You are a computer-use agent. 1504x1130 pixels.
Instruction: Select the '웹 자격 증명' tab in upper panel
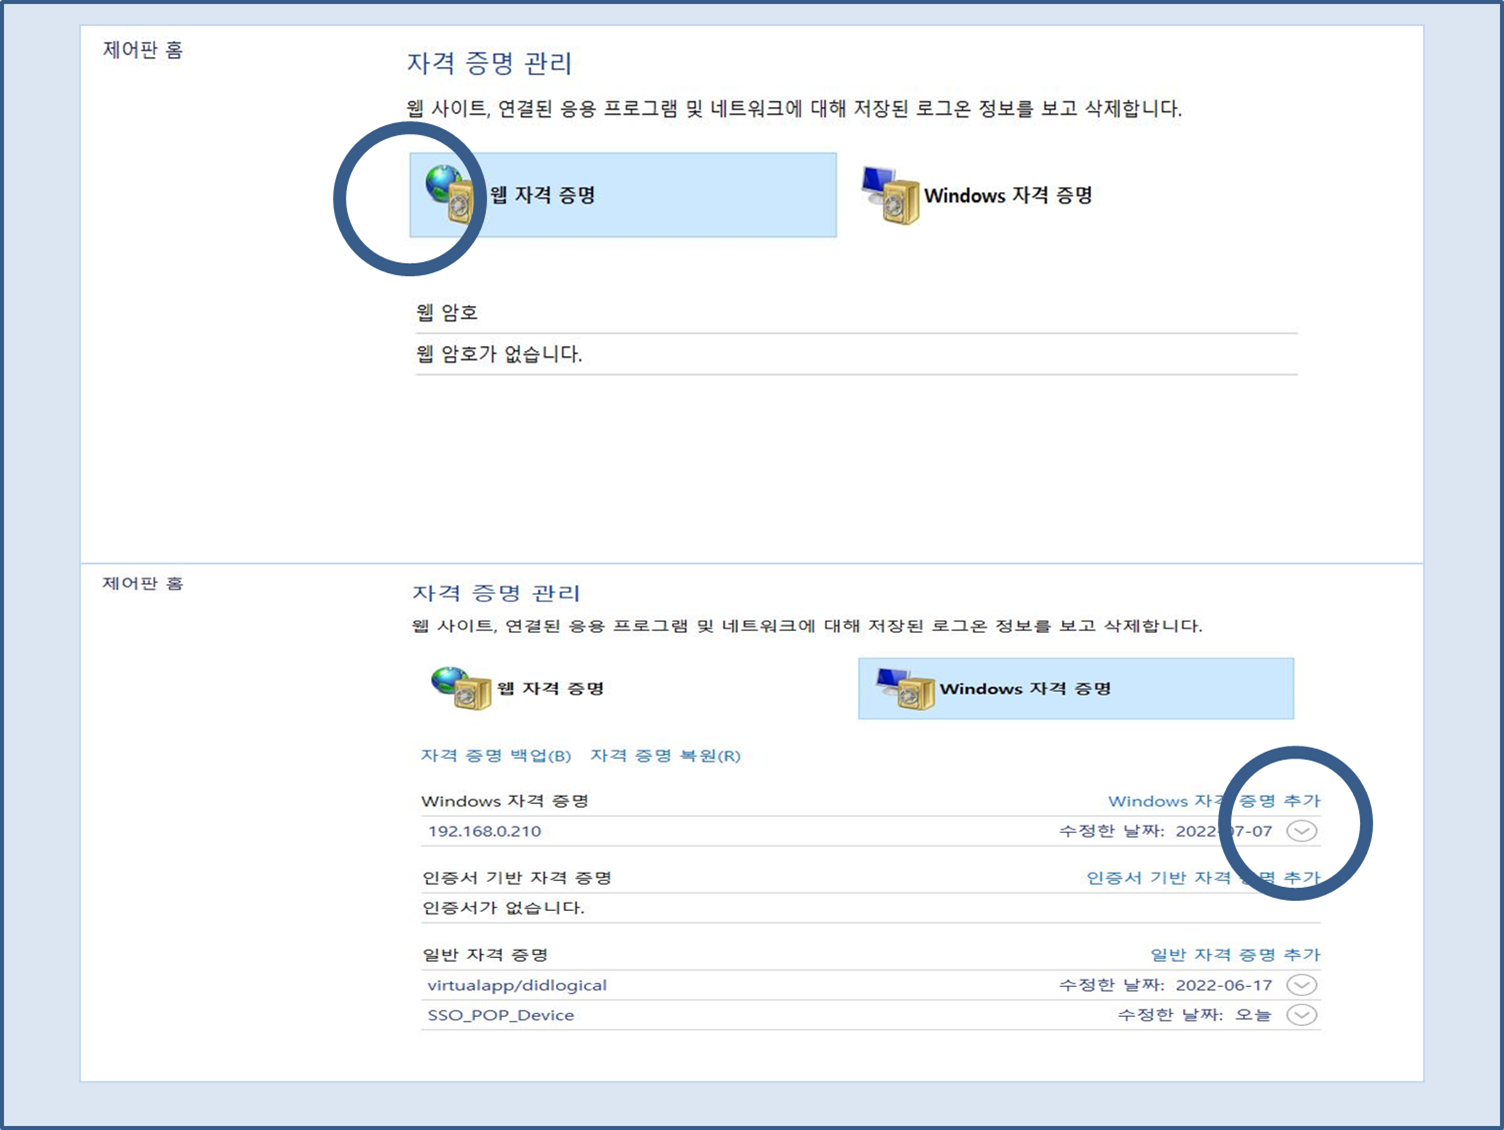coord(623,195)
